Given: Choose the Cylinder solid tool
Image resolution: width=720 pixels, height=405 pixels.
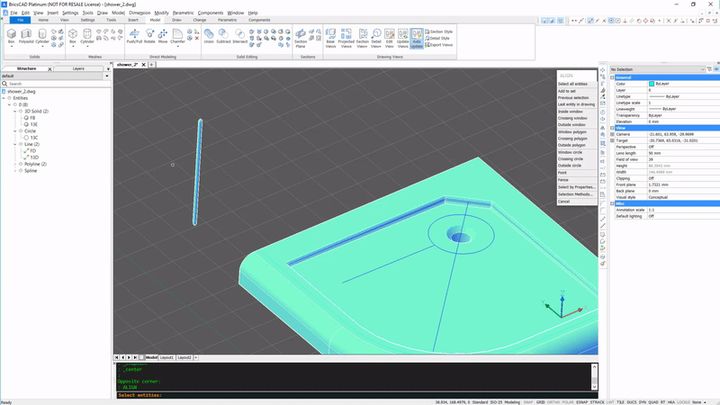Looking at the screenshot, I should [x=42, y=36].
